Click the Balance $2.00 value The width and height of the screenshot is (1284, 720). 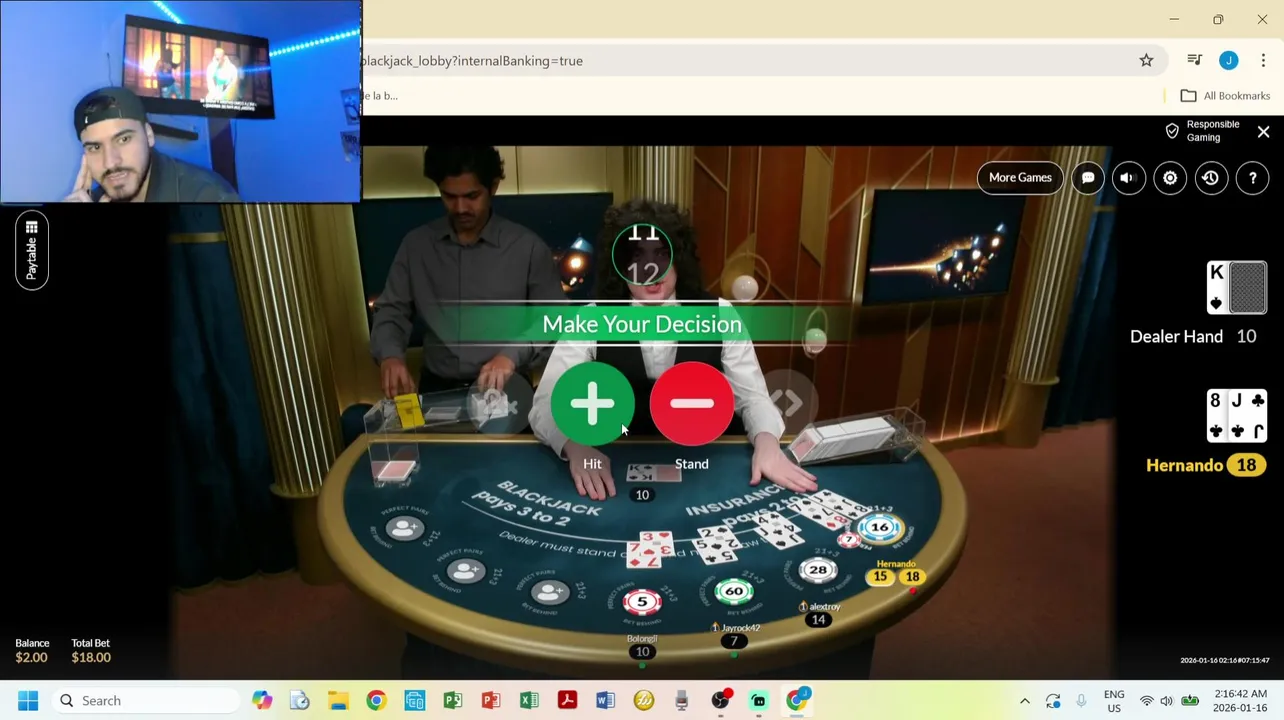click(x=31, y=658)
